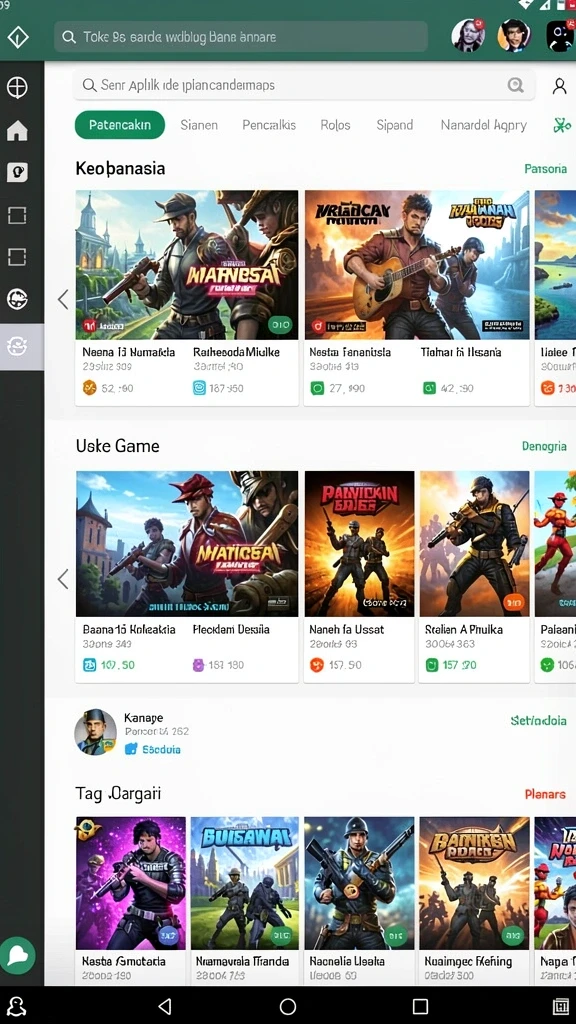The height and width of the screenshot is (1024, 576).
Task: Click the lower square frame sidebar icon
Action: point(17,257)
